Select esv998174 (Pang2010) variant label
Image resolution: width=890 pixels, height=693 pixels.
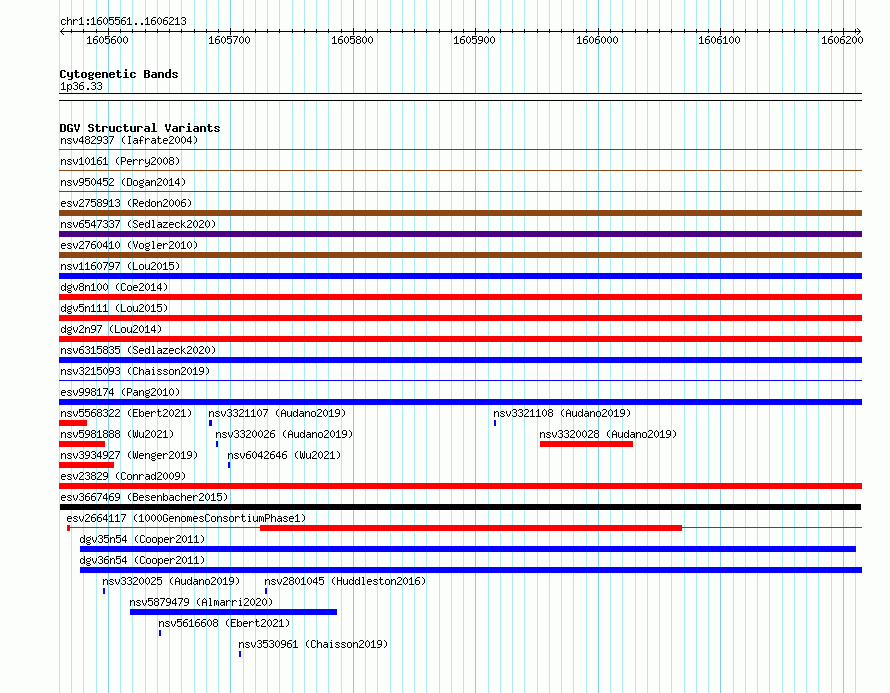(x=120, y=392)
